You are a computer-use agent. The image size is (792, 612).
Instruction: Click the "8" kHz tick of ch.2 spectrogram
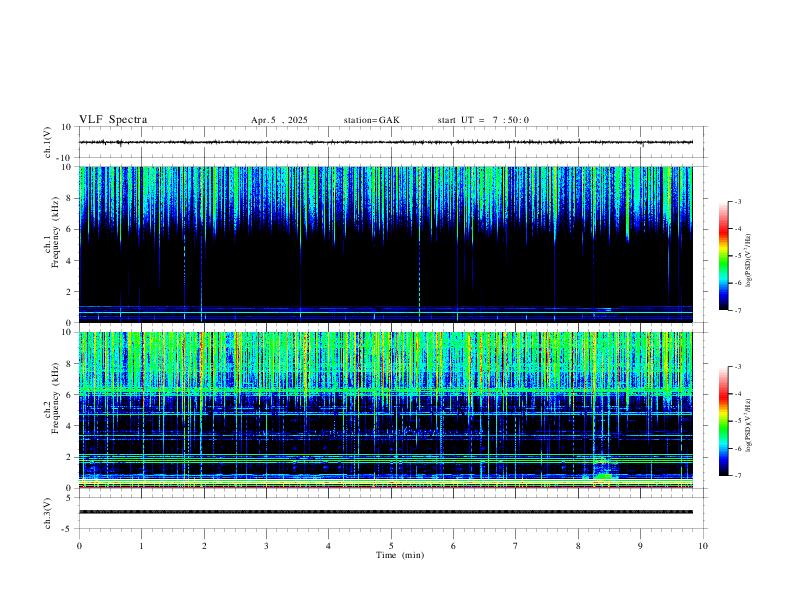coord(70,364)
